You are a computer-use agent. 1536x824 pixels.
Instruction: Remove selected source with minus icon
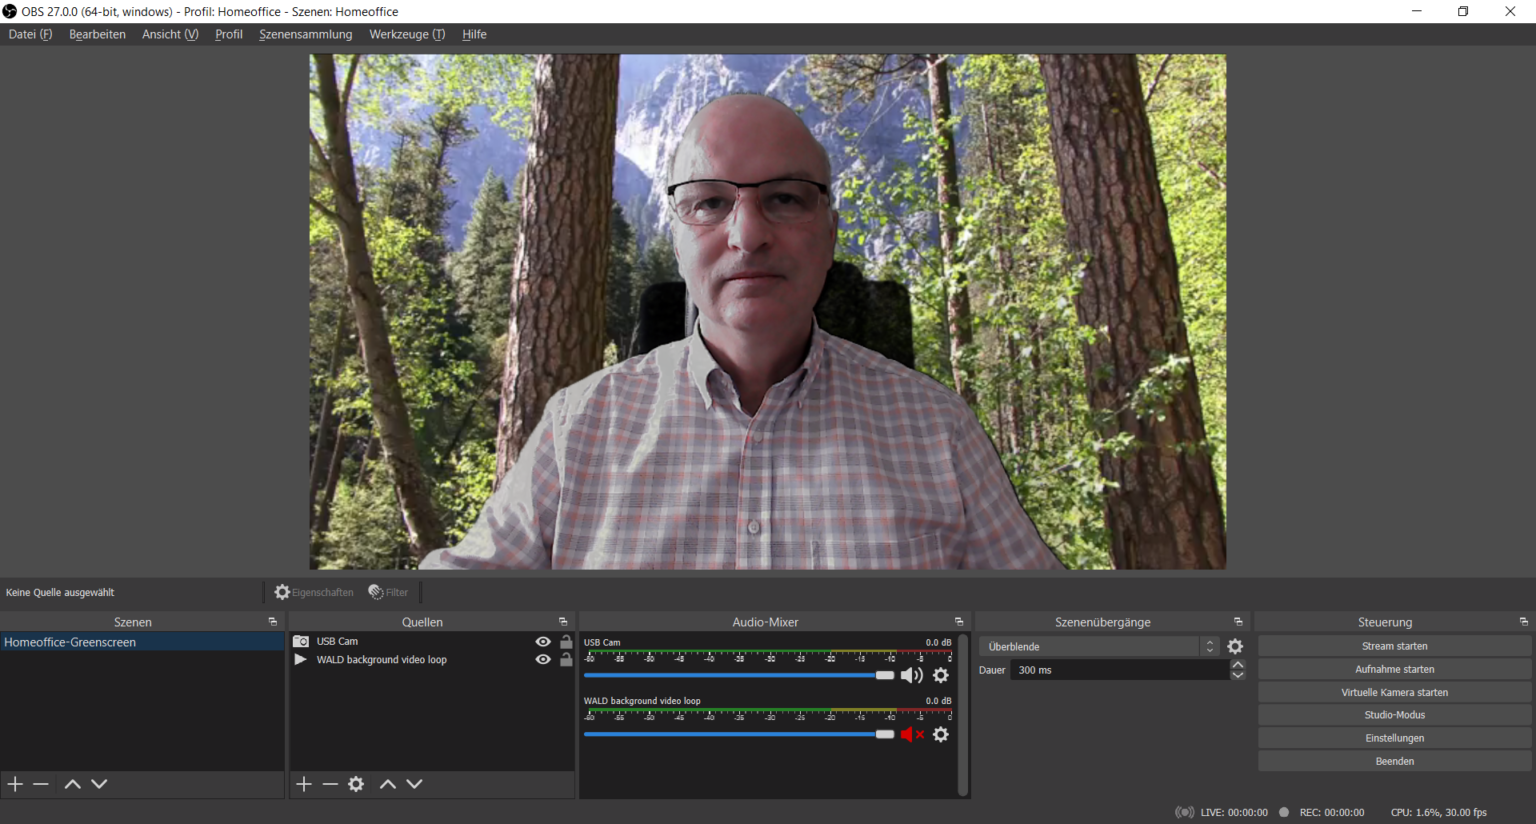[330, 784]
